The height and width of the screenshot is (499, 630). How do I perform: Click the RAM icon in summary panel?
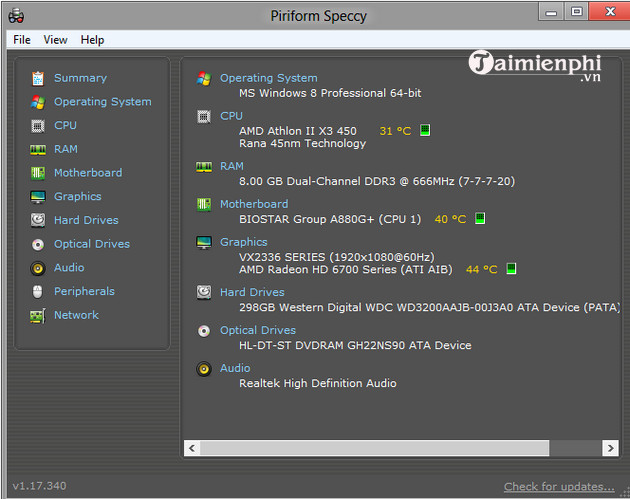pos(204,167)
